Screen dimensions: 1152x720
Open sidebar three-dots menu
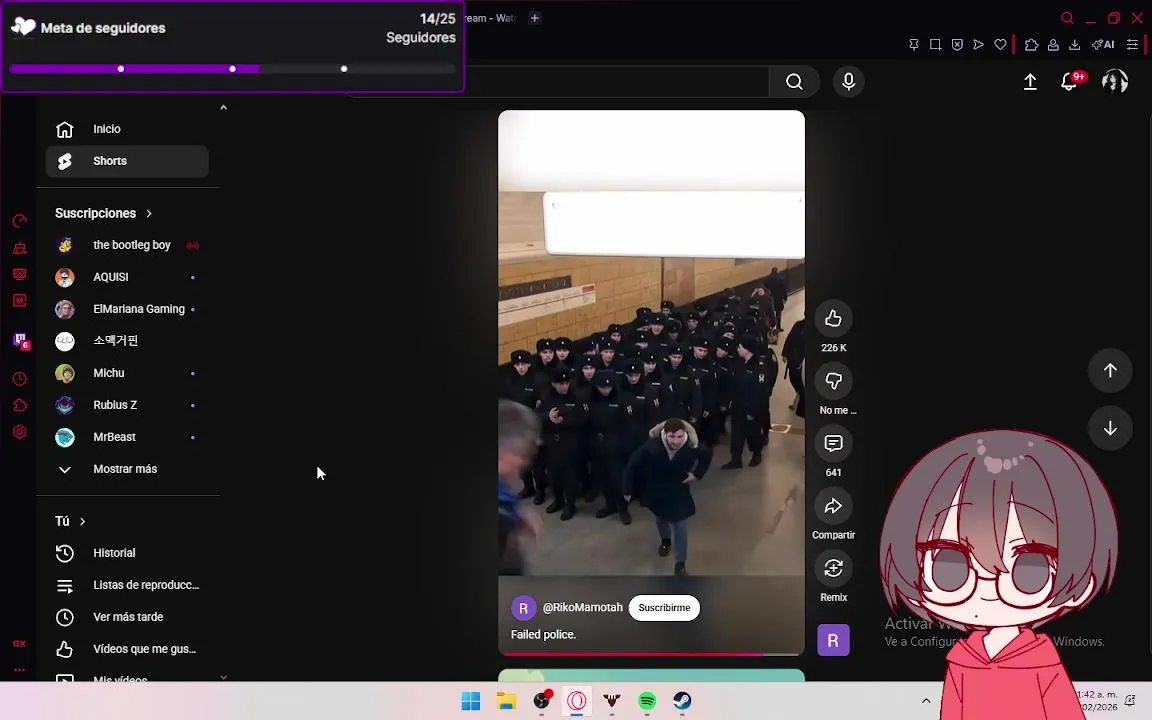coord(20,669)
